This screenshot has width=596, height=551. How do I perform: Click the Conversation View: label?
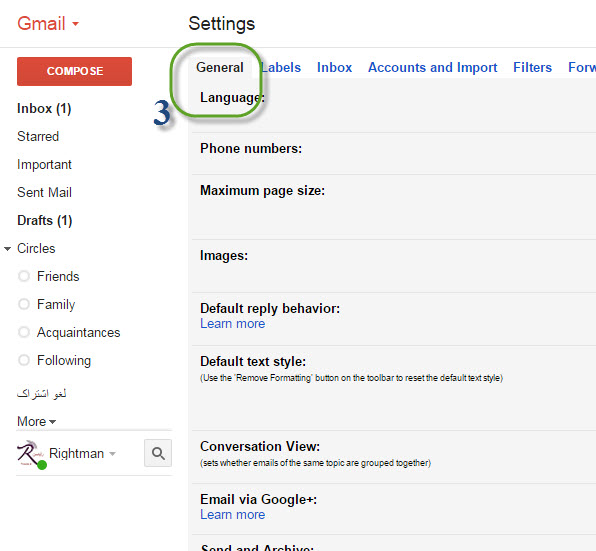click(260, 446)
